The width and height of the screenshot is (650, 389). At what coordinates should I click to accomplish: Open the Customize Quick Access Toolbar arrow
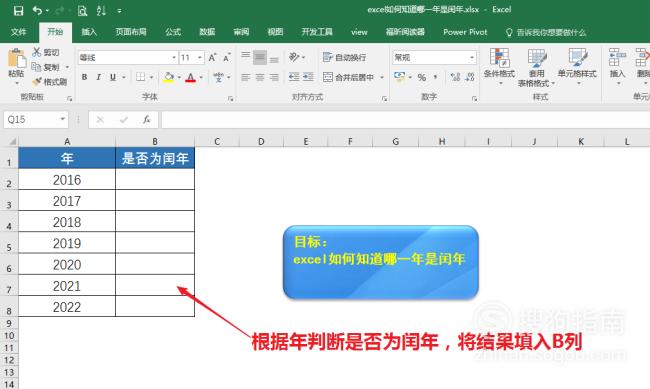[119, 11]
